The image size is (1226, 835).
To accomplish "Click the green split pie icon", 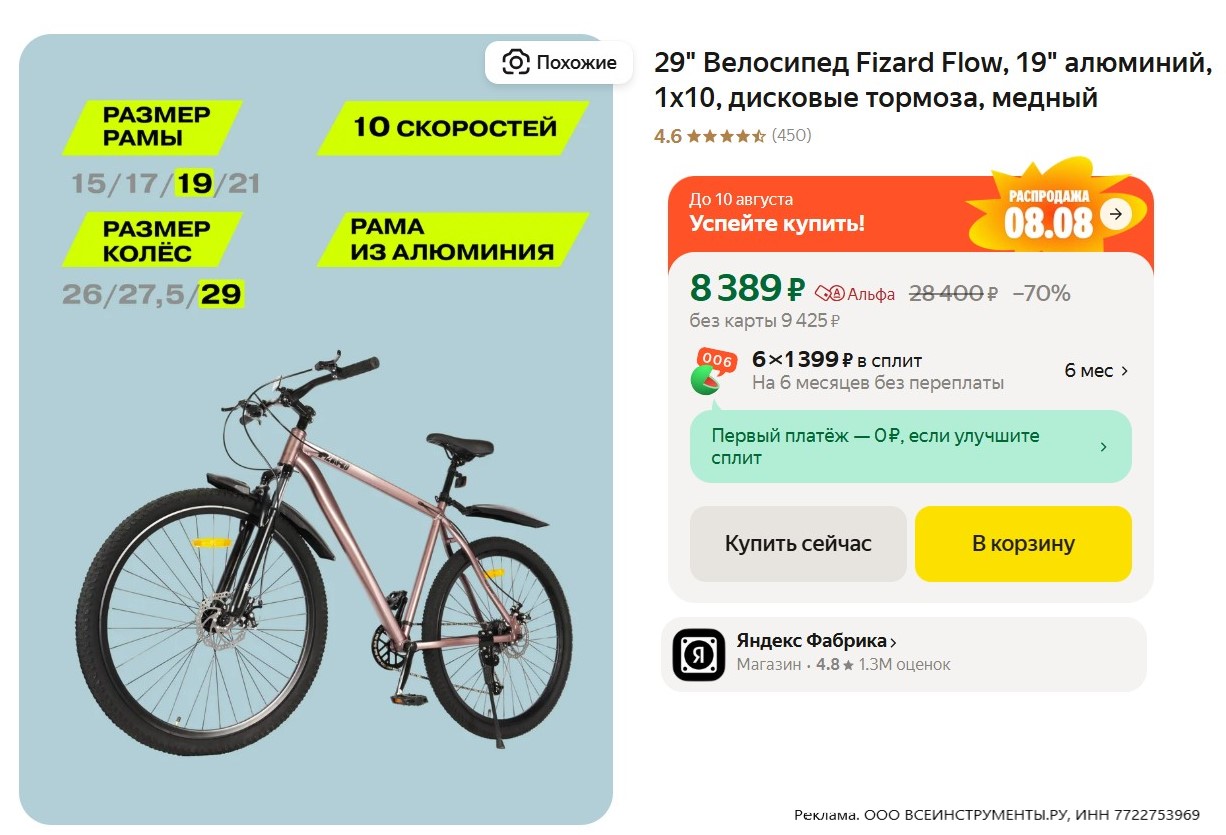I will (x=706, y=380).
